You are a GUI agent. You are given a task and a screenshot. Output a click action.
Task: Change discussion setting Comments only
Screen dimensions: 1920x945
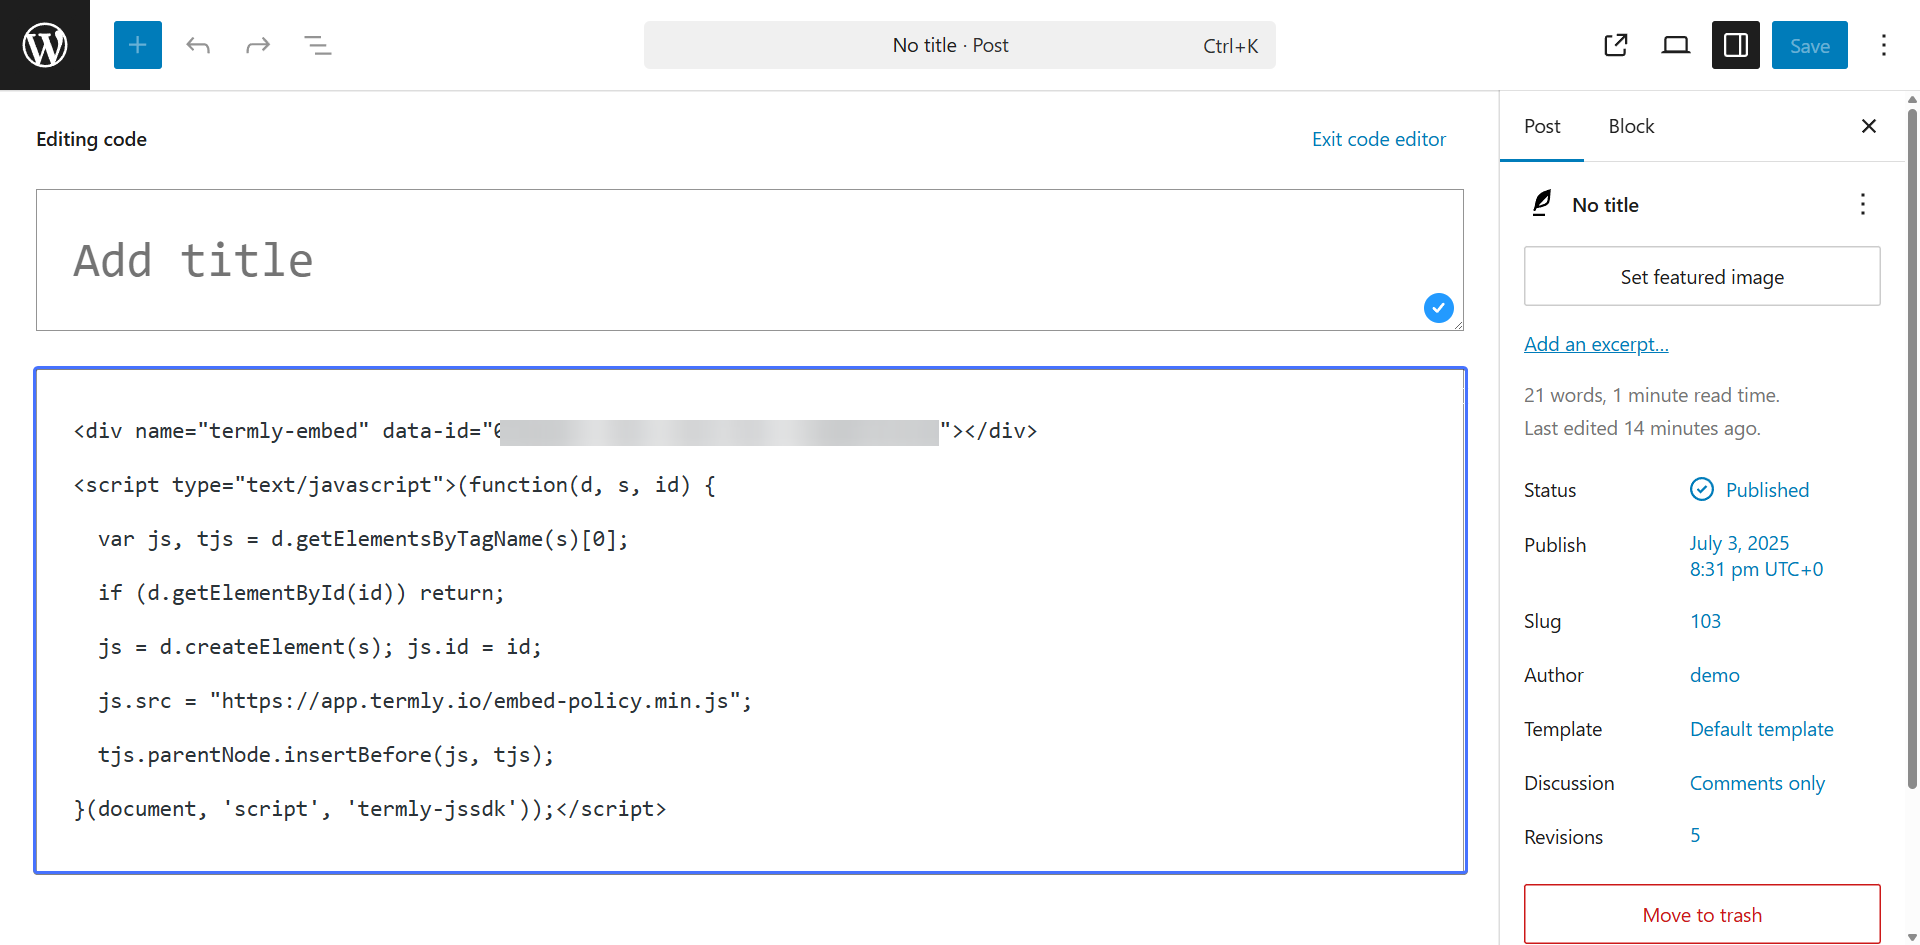pyautogui.click(x=1757, y=783)
